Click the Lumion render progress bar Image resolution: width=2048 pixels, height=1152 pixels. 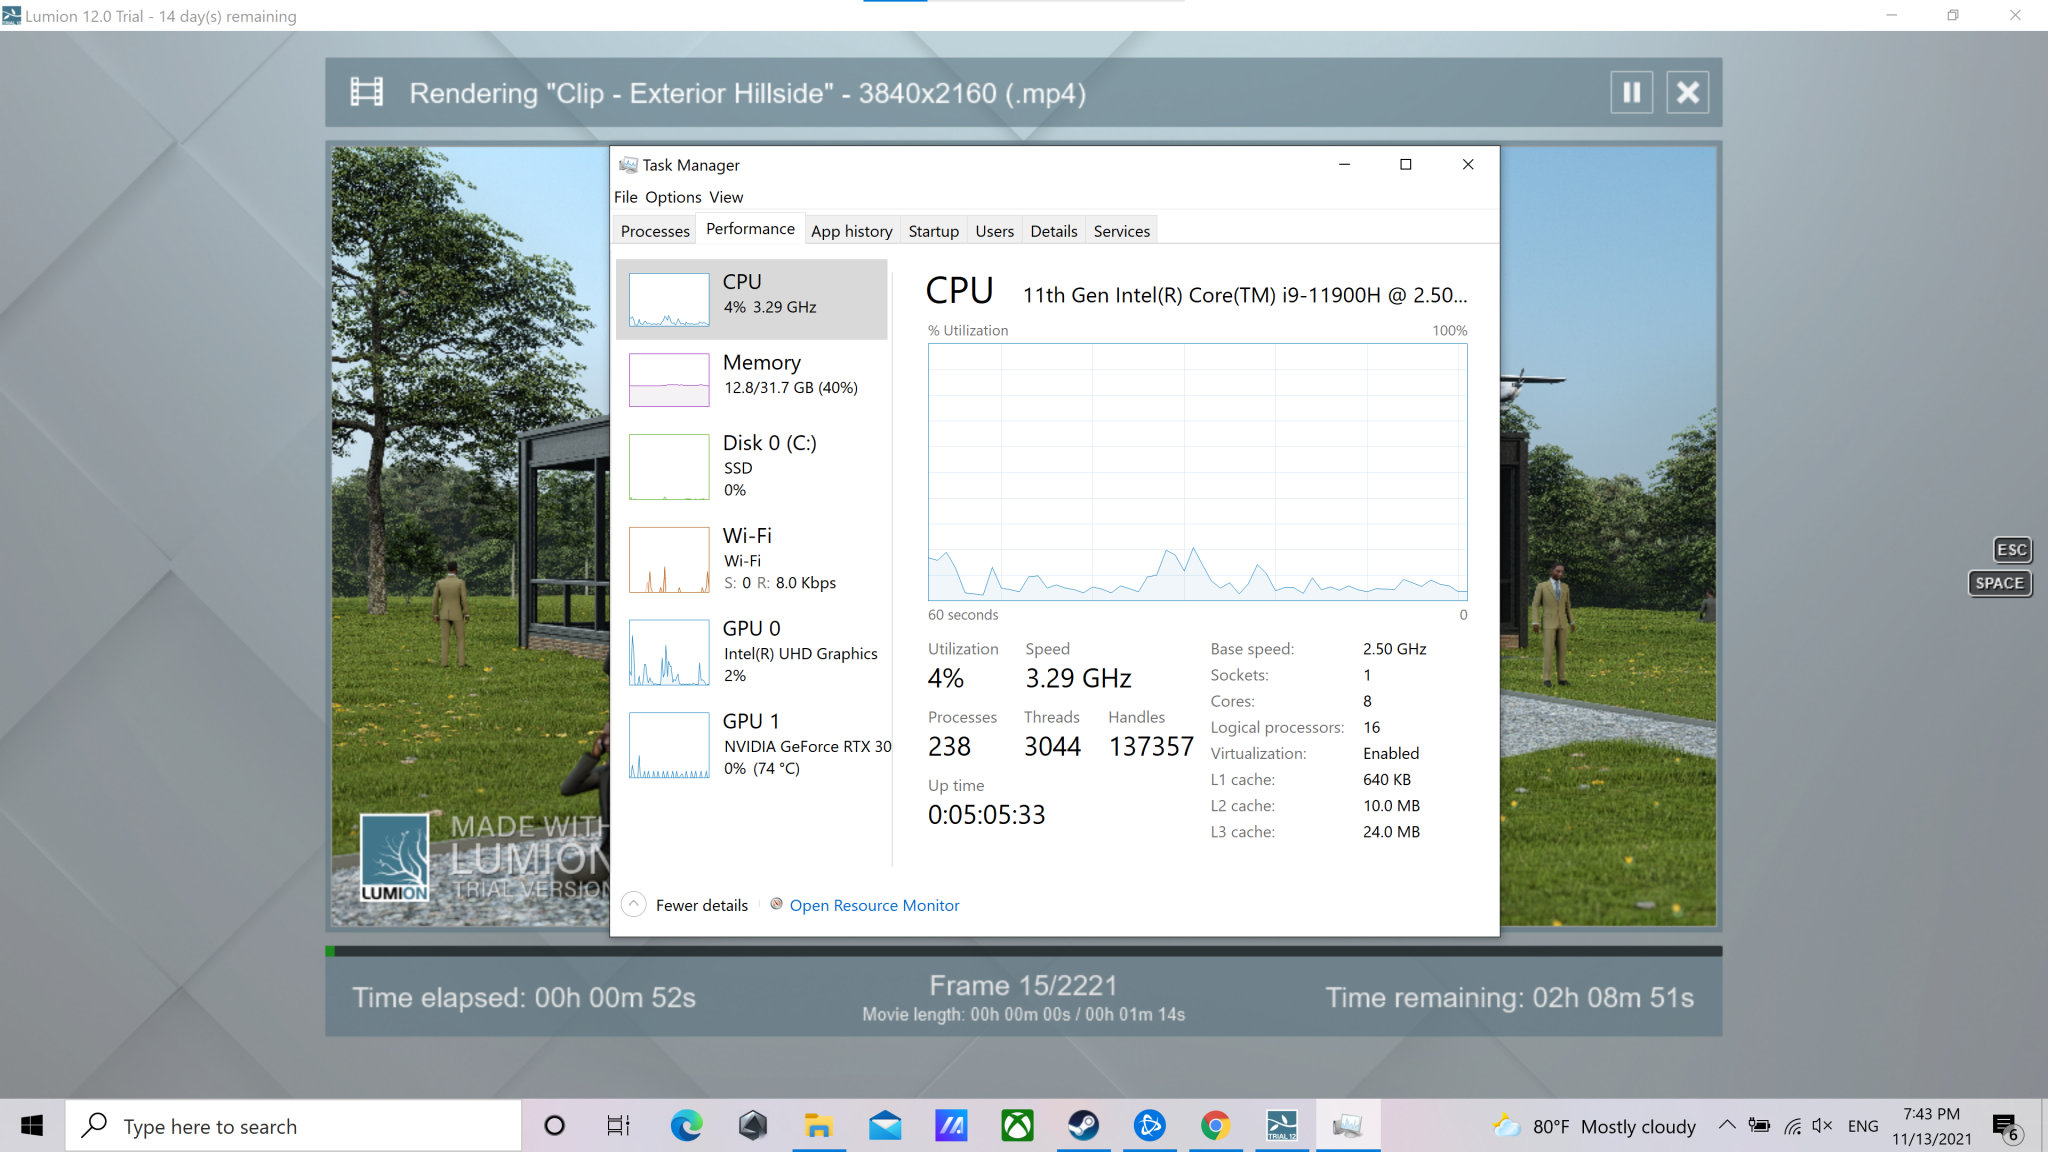tap(1023, 951)
